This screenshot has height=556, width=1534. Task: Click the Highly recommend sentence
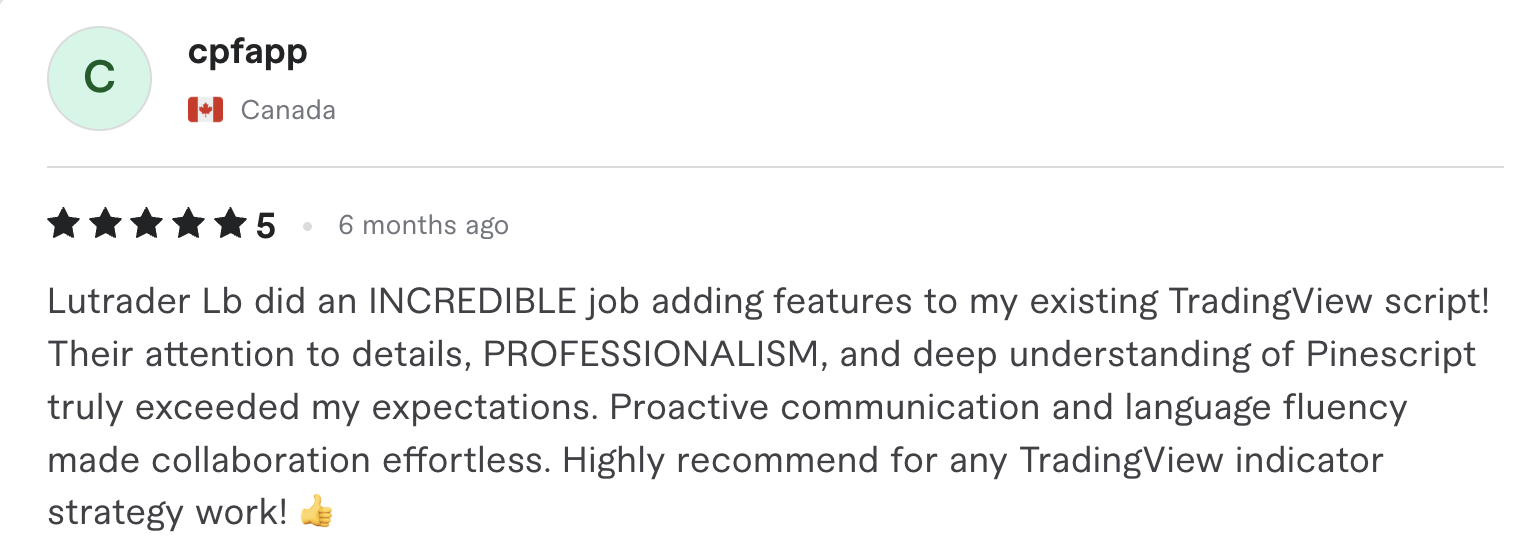[973, 460]
